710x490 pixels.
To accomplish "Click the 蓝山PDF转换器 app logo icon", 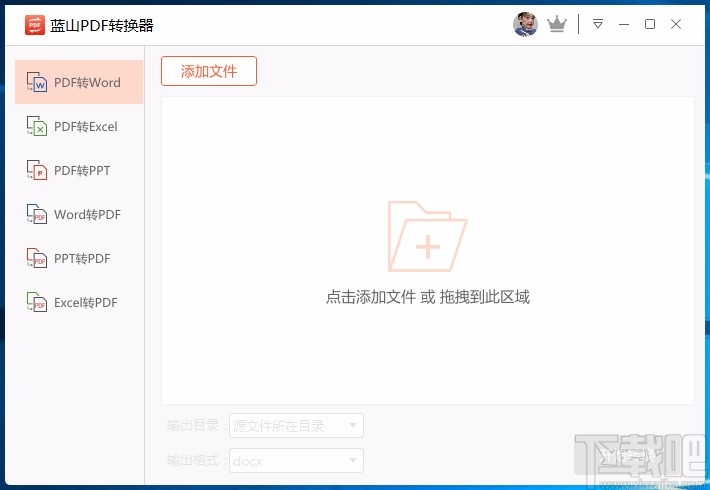I will [35, 25].
